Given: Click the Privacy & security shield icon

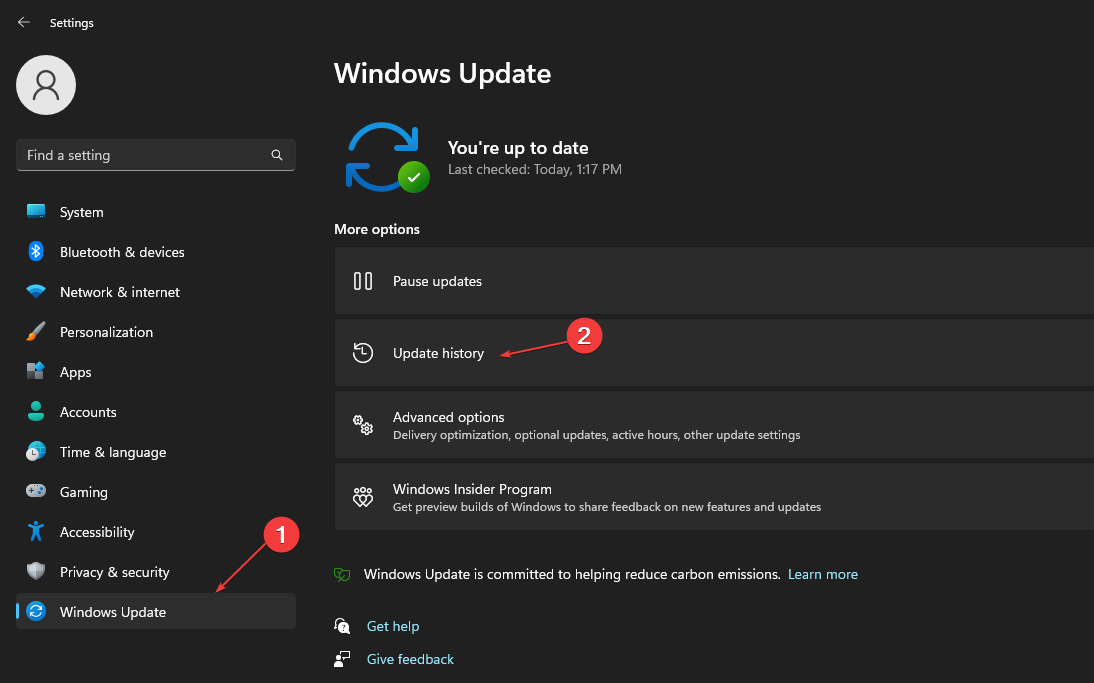Looking at the screenshot, I should 36,571.
